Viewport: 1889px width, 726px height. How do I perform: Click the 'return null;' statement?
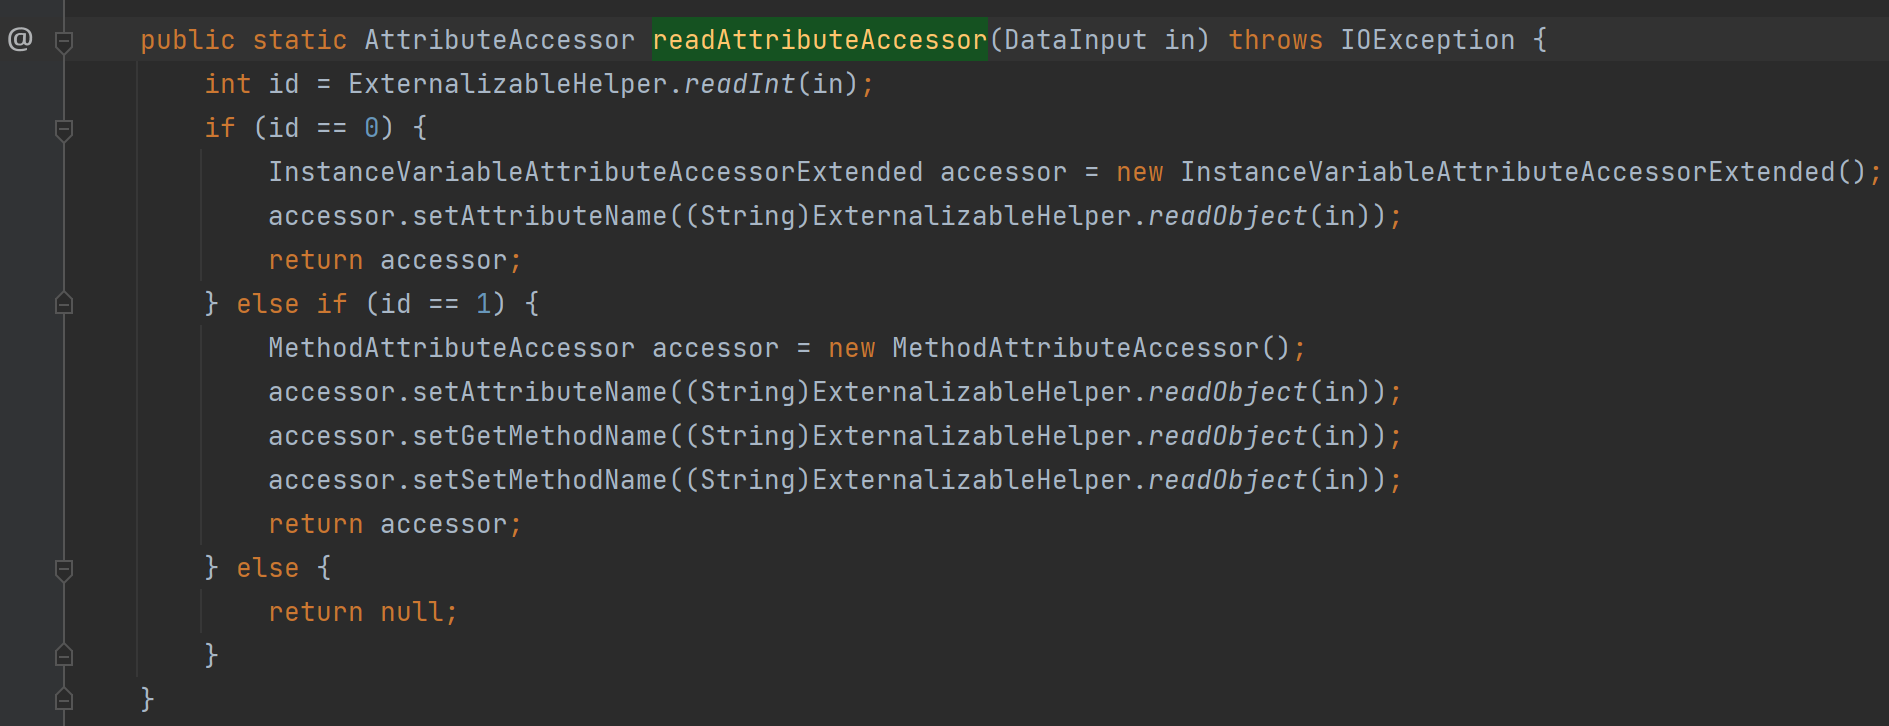point(363,612)
